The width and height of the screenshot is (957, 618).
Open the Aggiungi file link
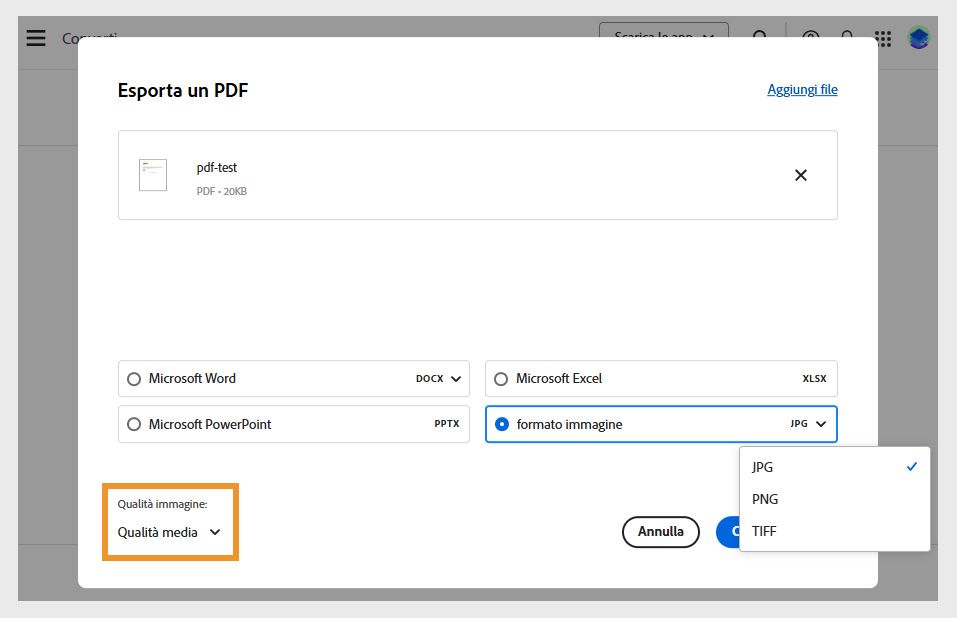coord(802,89)
